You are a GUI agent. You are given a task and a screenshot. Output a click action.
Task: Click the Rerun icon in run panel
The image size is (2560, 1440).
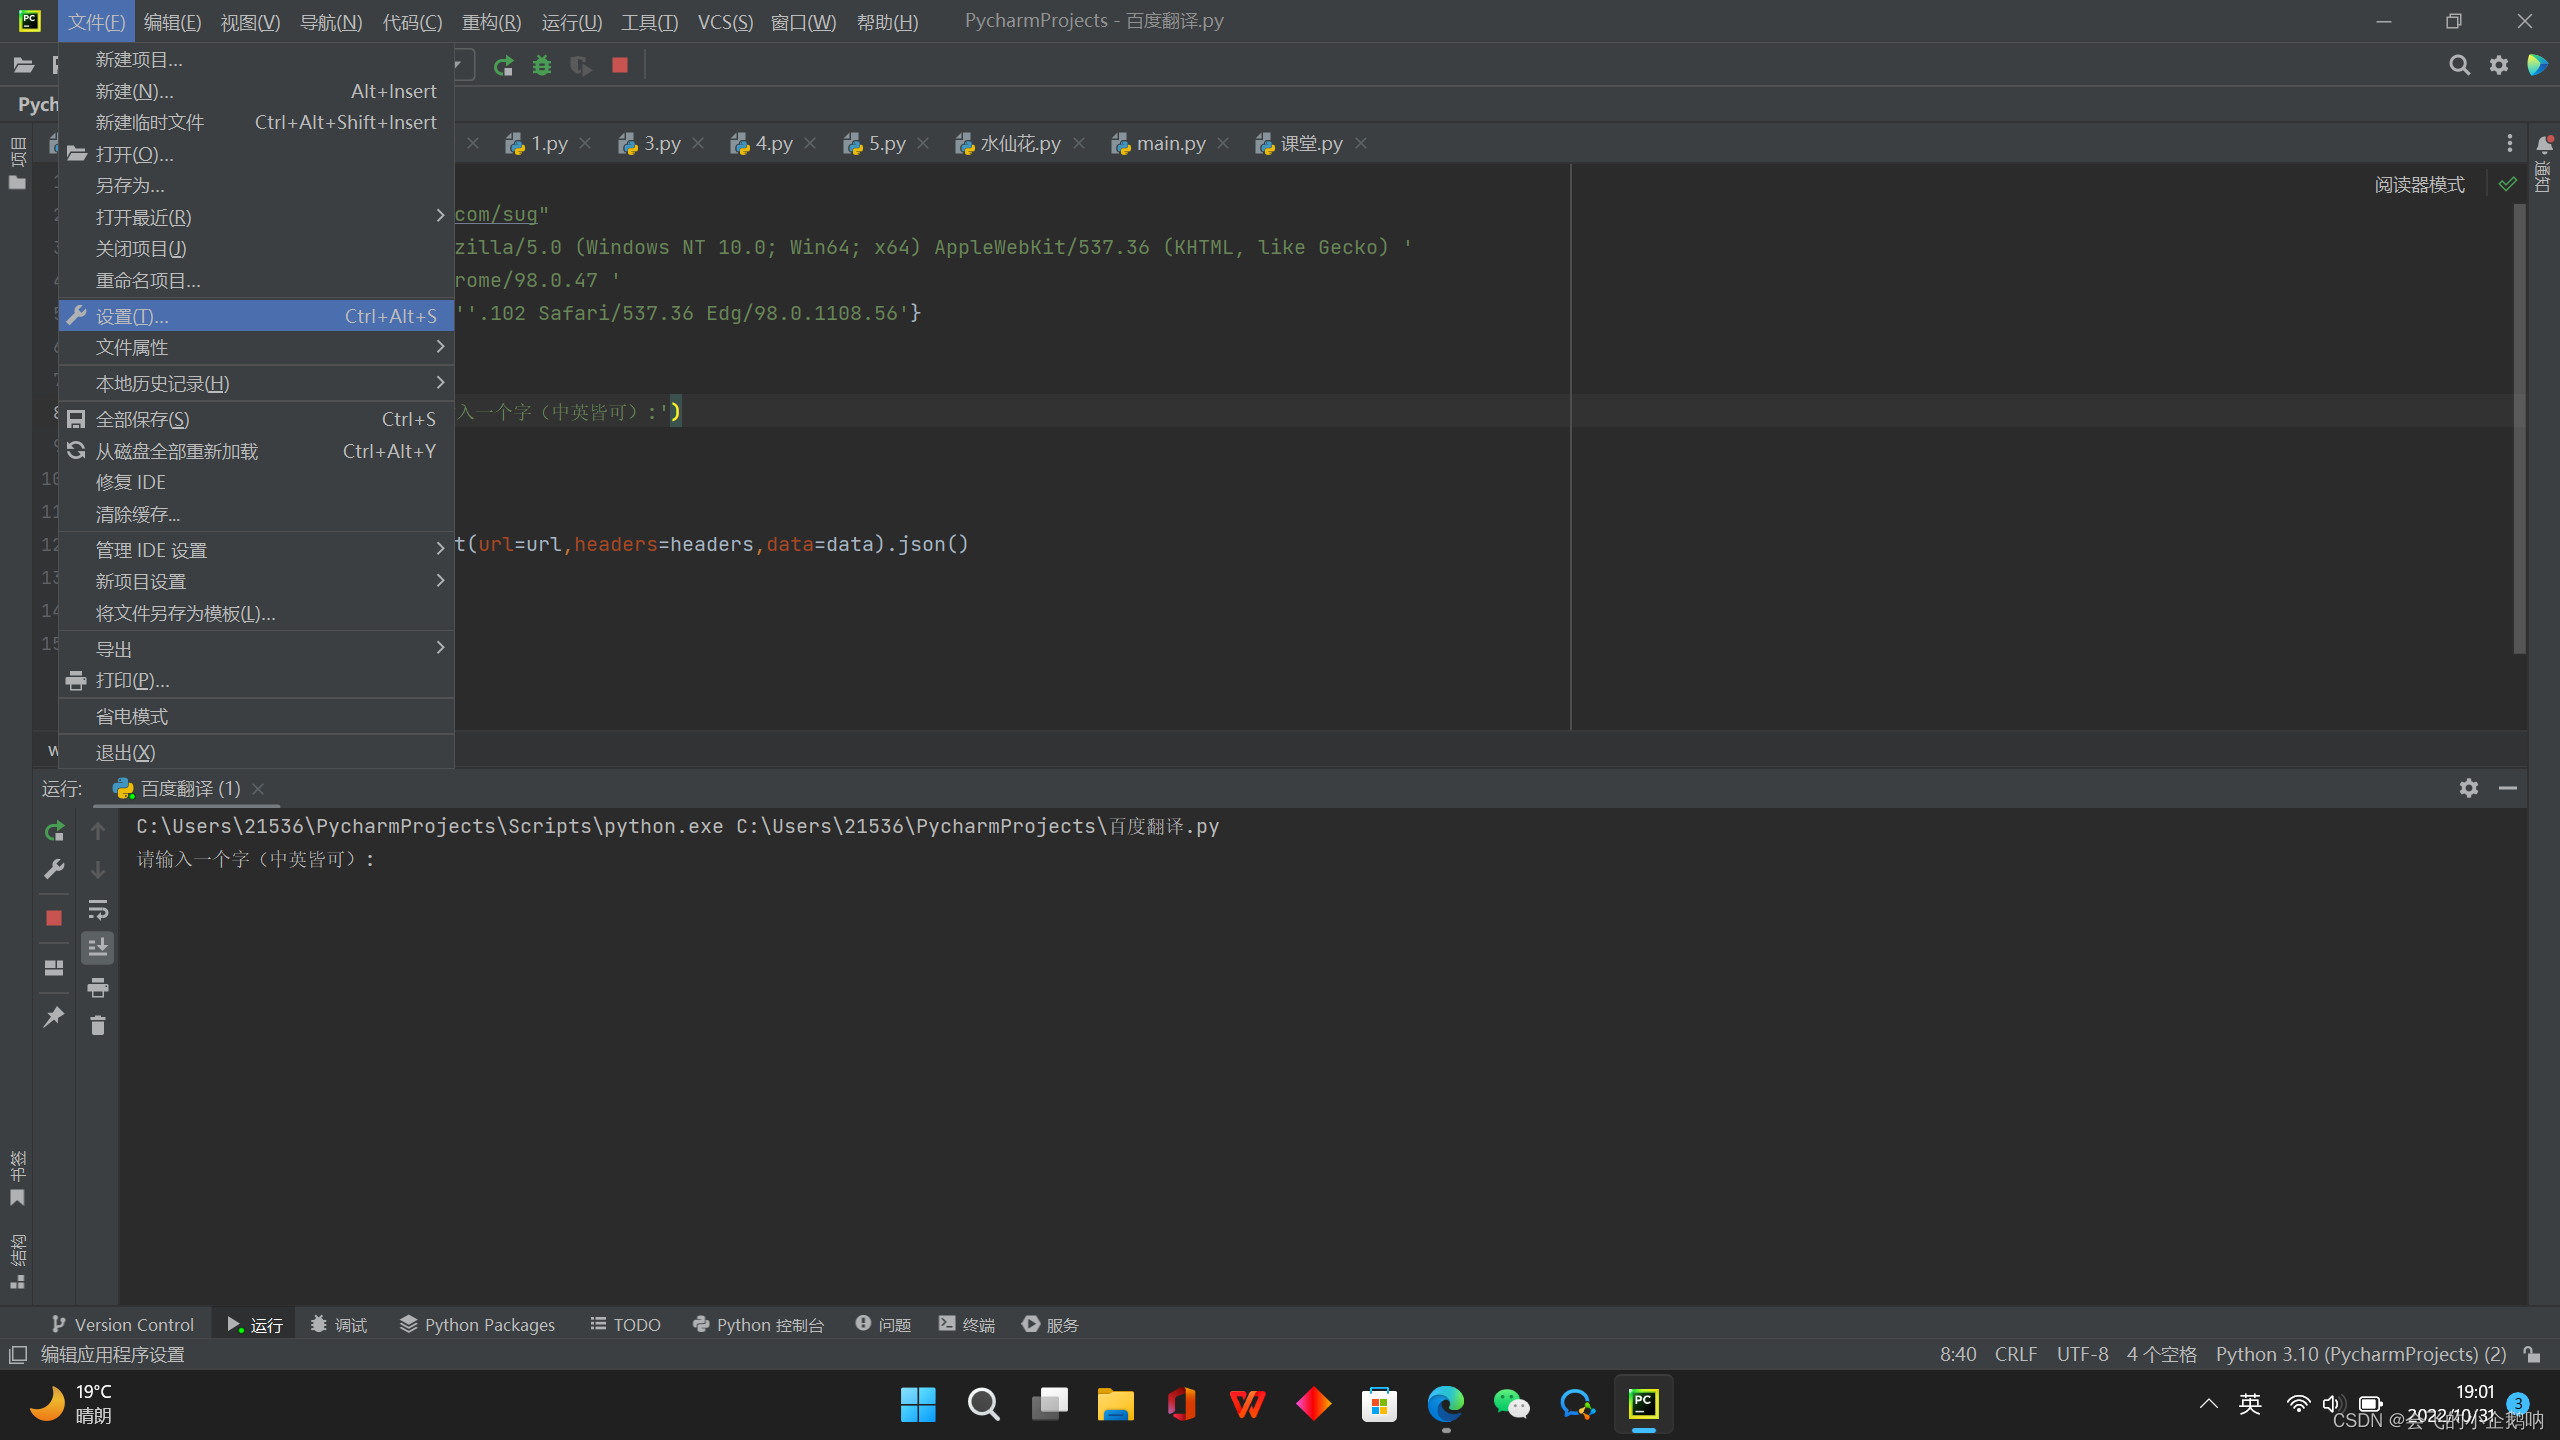point(54,831)
